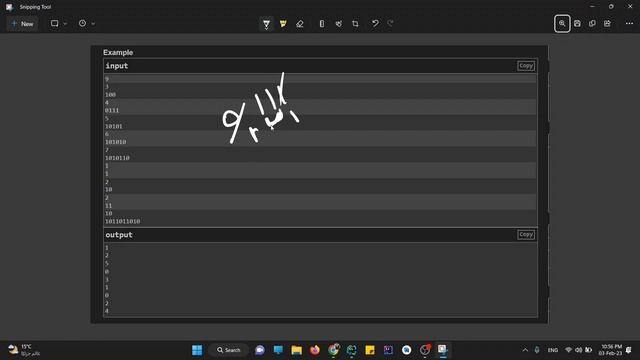Screen dimensions: 640x360
Task: Open the round blue-and-white app icon in taskbar
Action: [x=407, y=350]
